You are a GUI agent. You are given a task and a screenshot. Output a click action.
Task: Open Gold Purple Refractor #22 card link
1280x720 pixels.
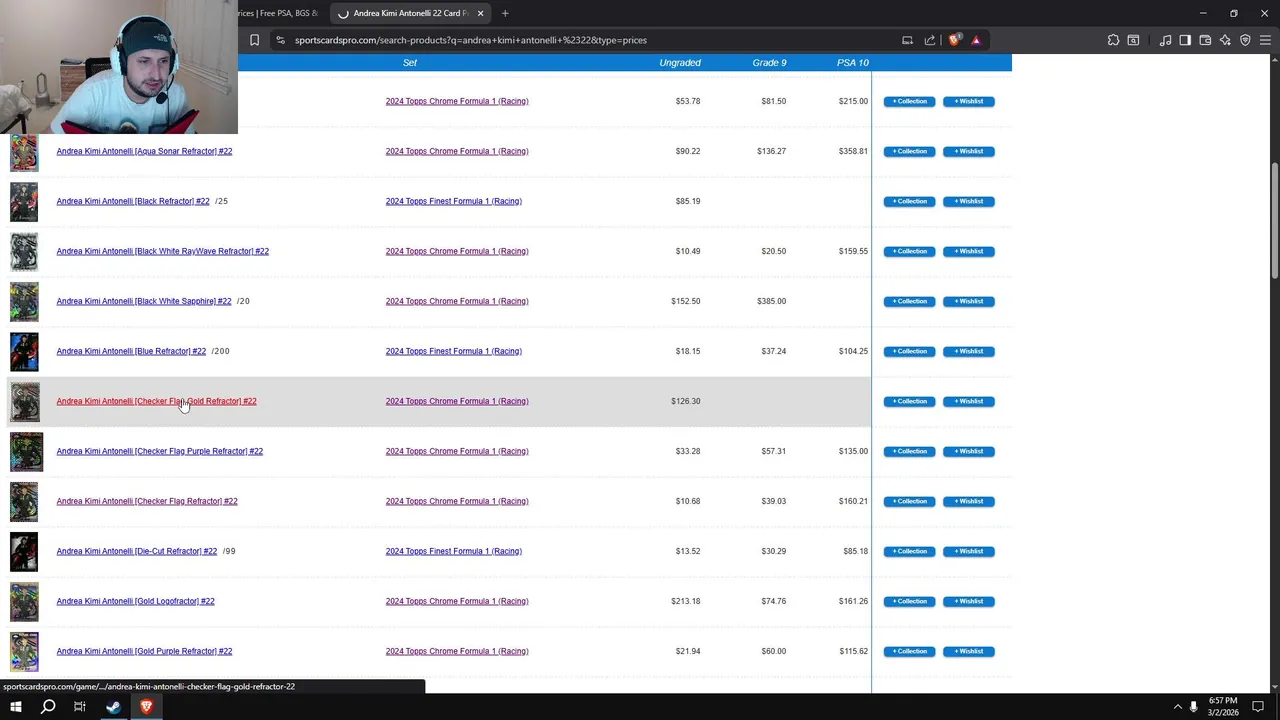pyautogui.click(x=144, y=651)
